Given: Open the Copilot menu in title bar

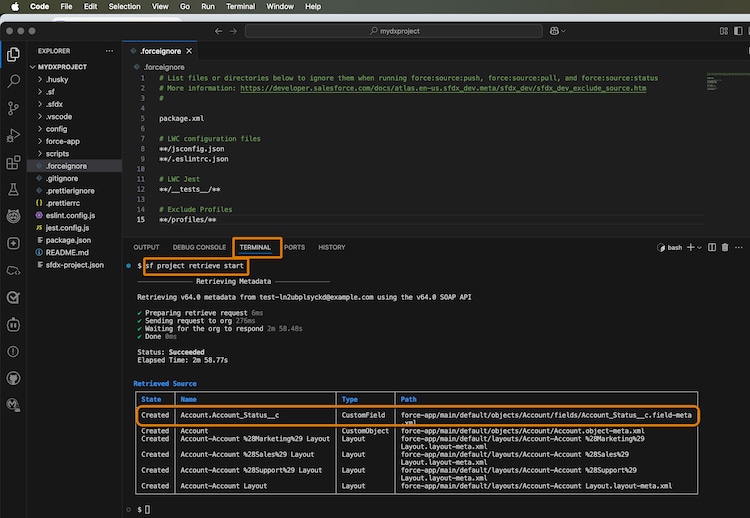Looking at the screenshot, I should point(557,31).
